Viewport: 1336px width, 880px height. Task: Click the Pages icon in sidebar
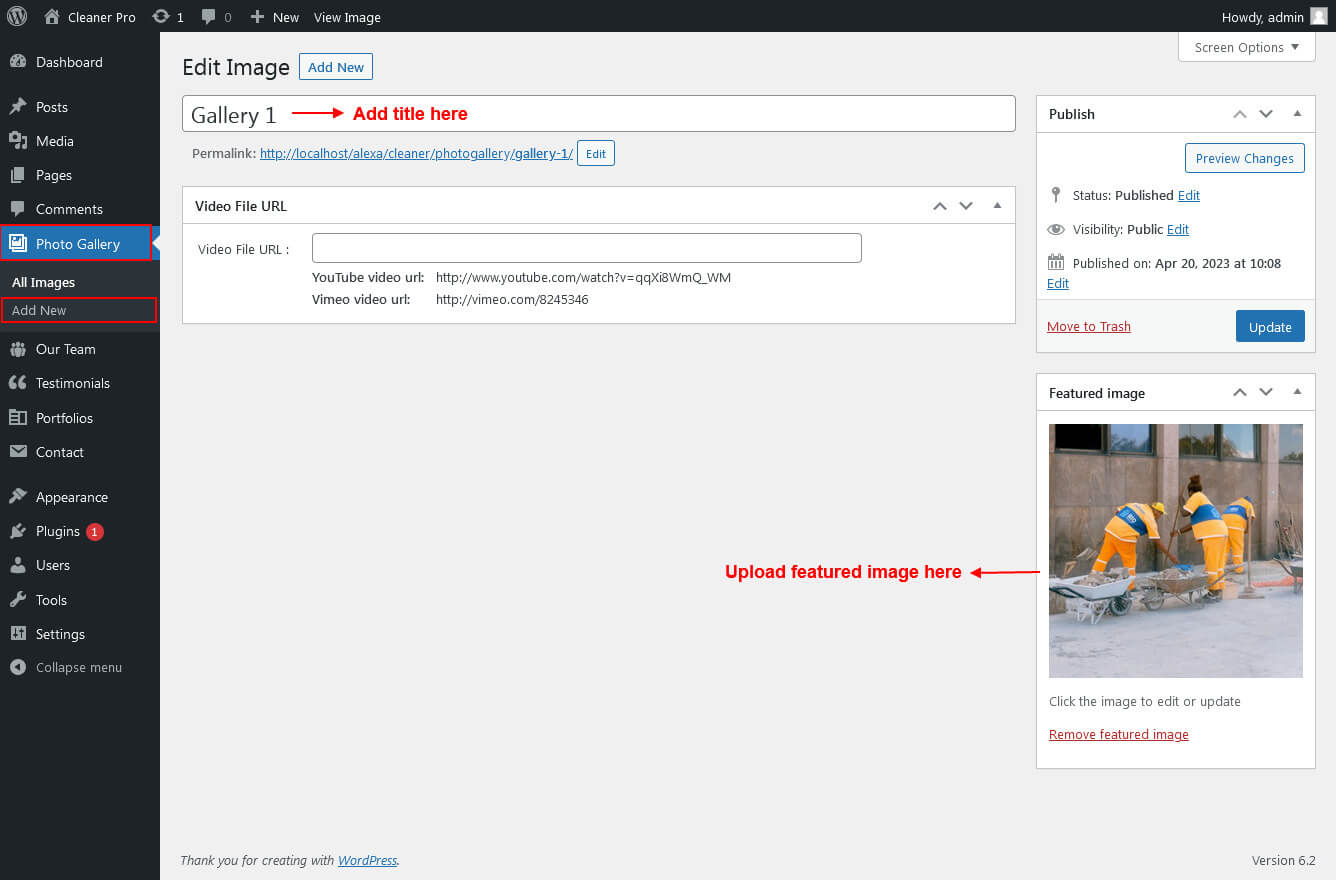click(18, 175)
